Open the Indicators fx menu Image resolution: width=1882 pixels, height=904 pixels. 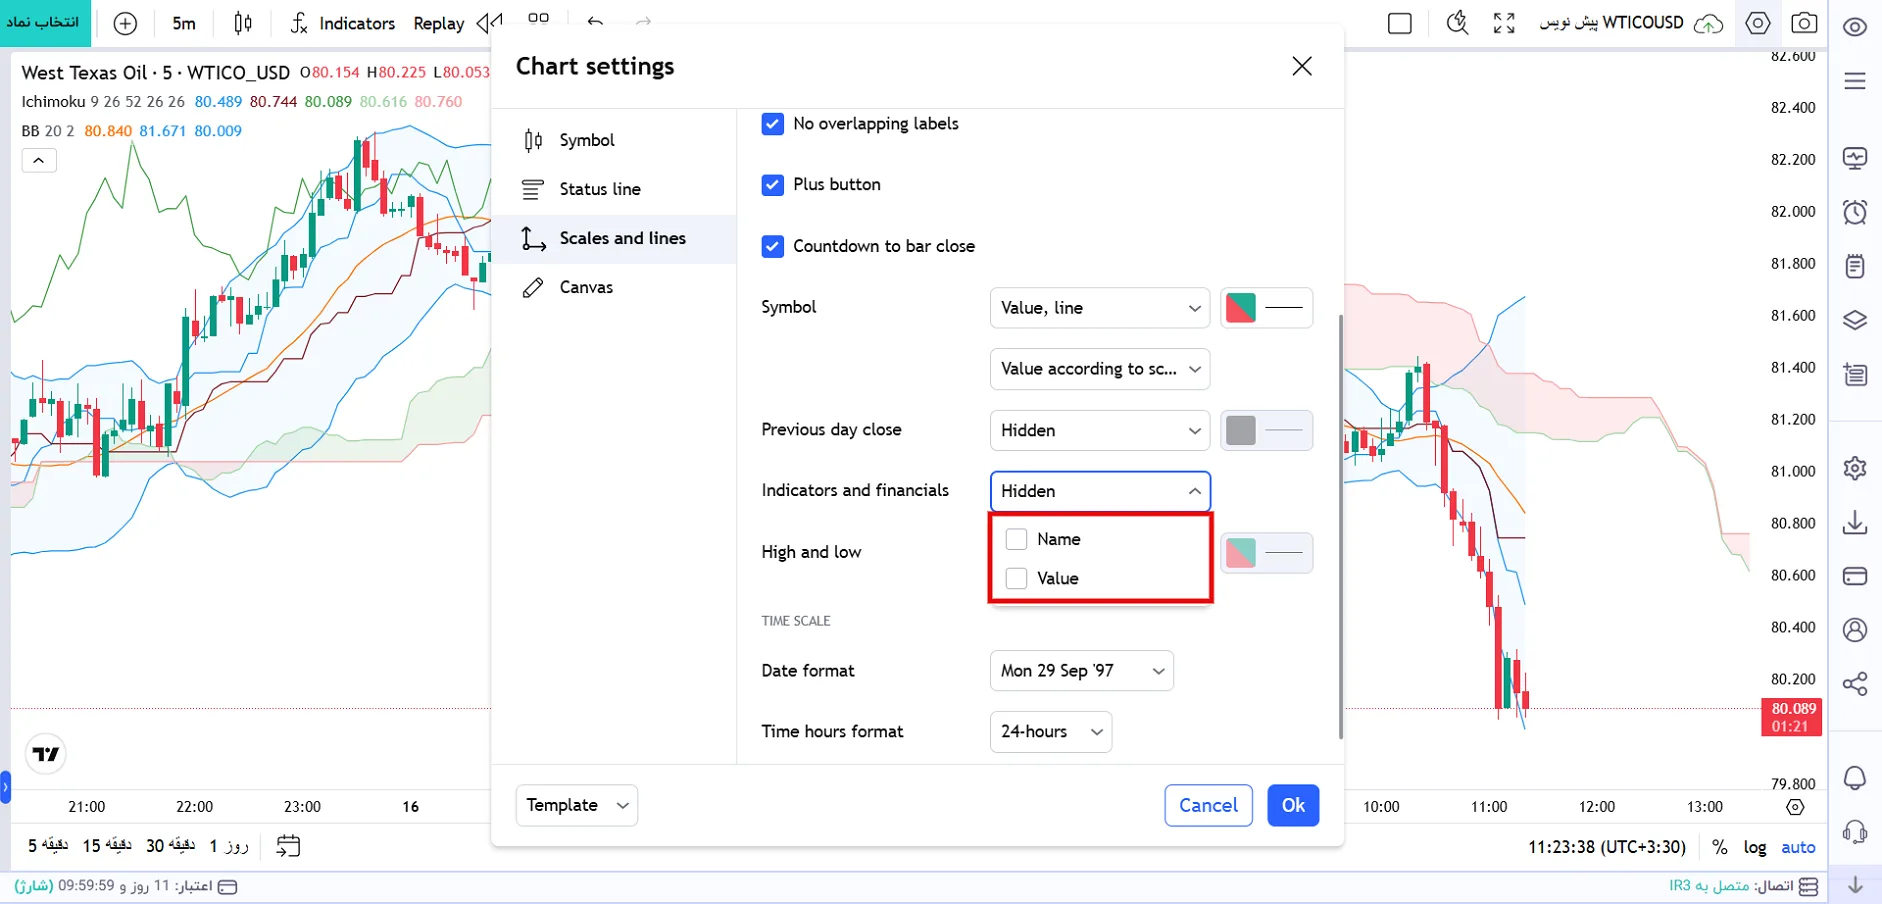pyautogui.click(x=343, y=23)
